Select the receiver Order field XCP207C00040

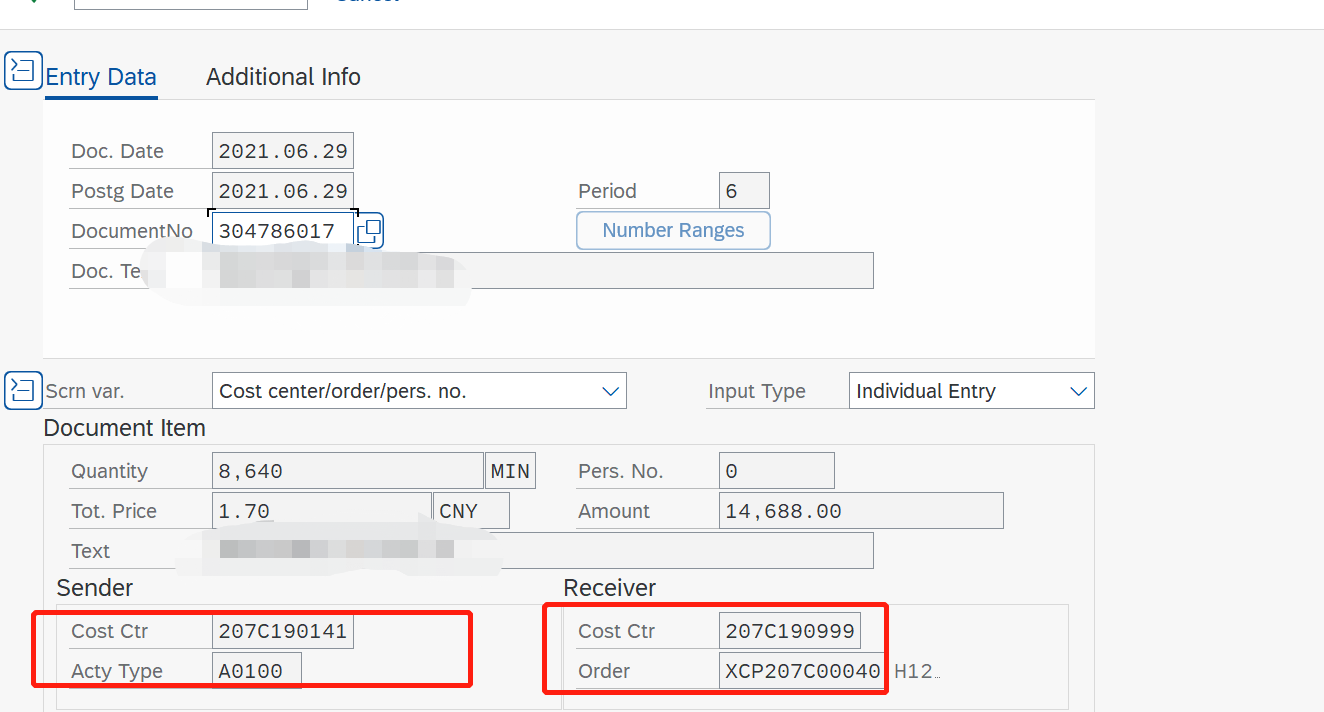tap(801, 671)
